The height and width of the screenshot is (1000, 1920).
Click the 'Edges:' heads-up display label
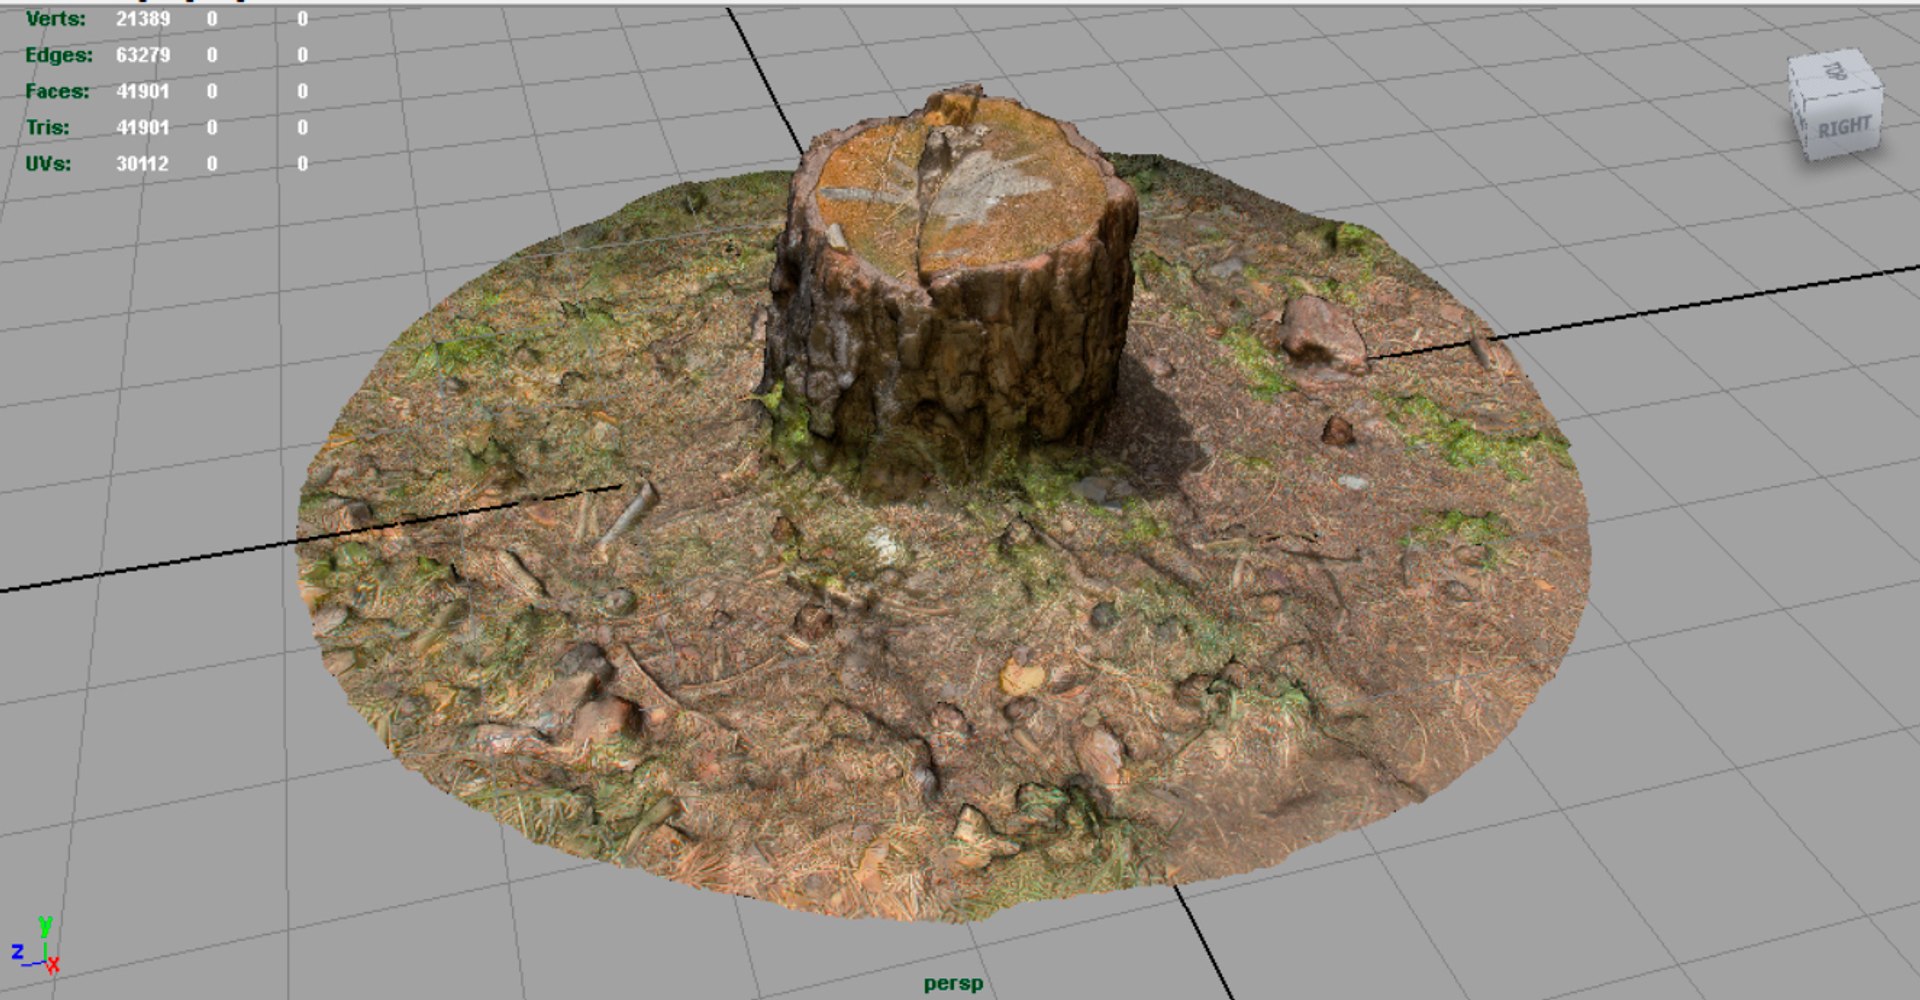coord(59,55)
